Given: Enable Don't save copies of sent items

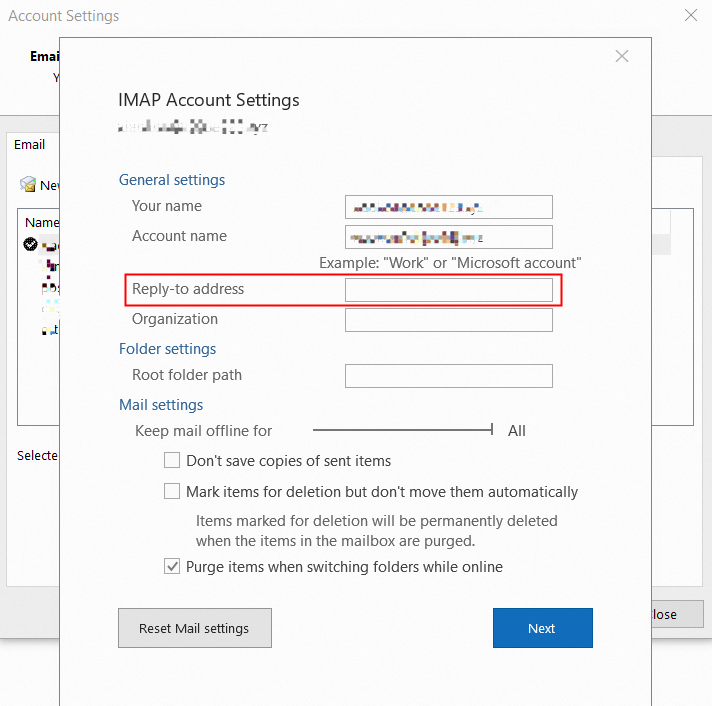Looking at the screenshot, I should click(172, 460).
